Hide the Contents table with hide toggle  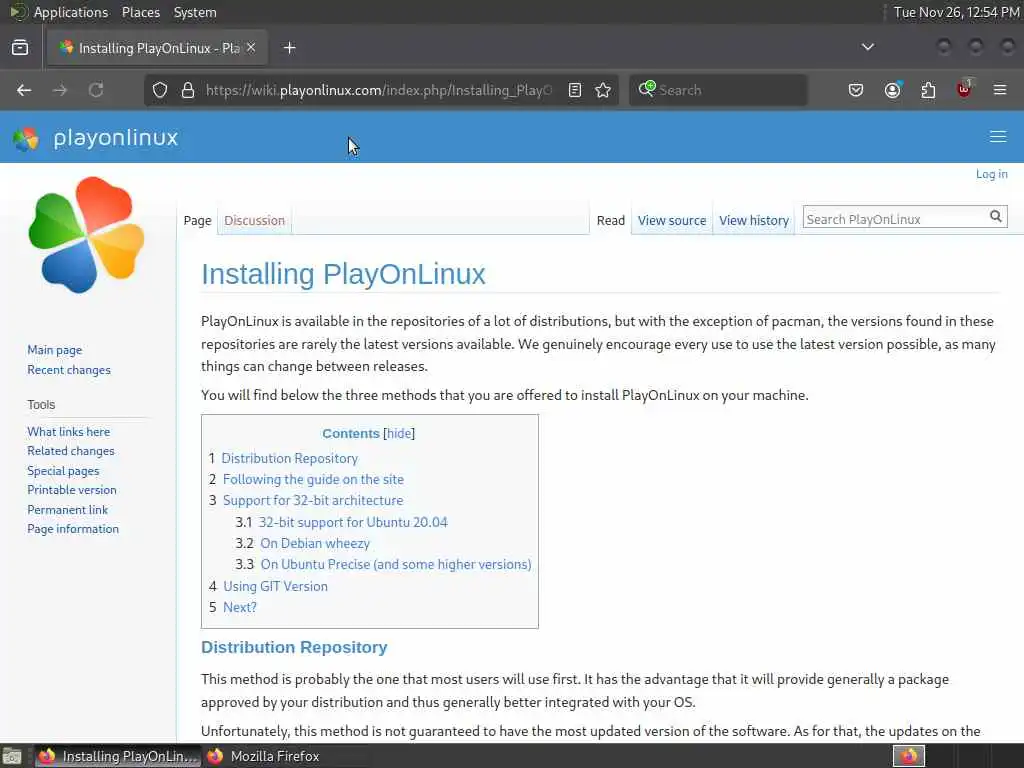(x=399, y=434)
